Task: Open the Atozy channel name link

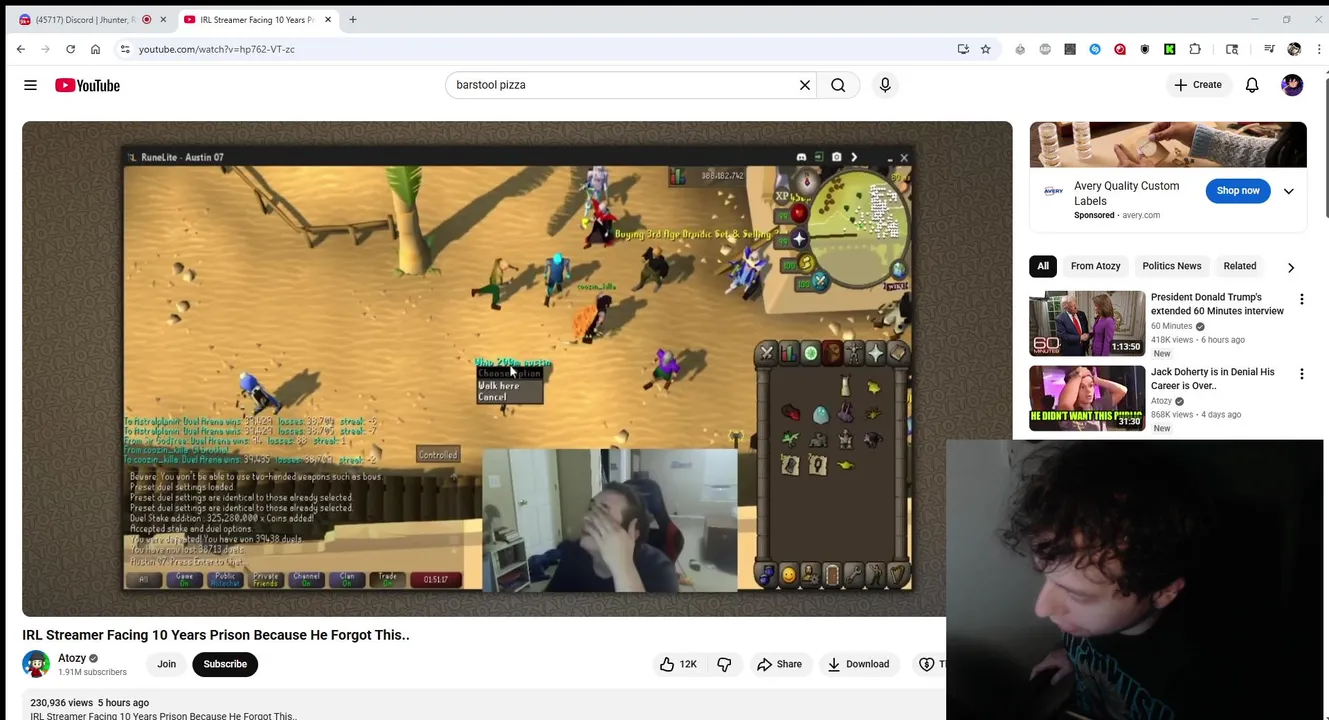Action: [x=72, y=658]
